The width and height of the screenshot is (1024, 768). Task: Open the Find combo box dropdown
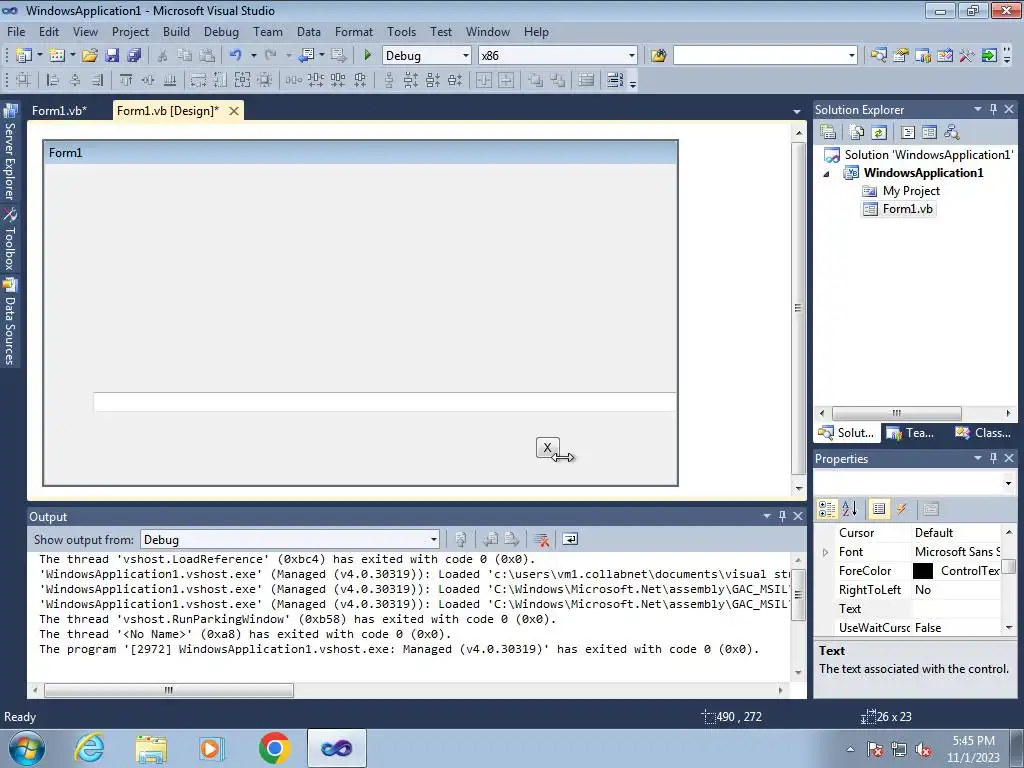(852, 56)
